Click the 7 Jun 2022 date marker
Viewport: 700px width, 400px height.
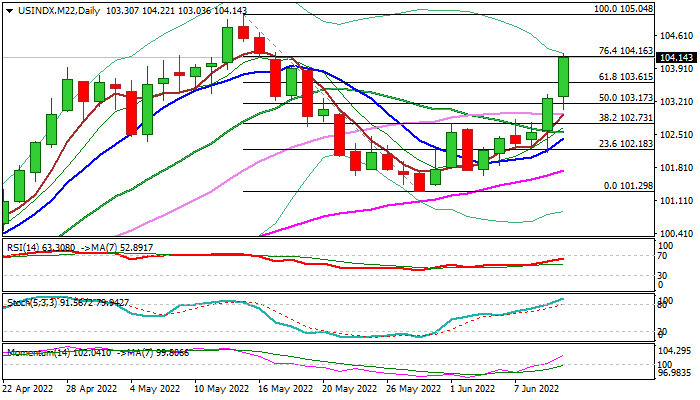[x=536, y=389]
